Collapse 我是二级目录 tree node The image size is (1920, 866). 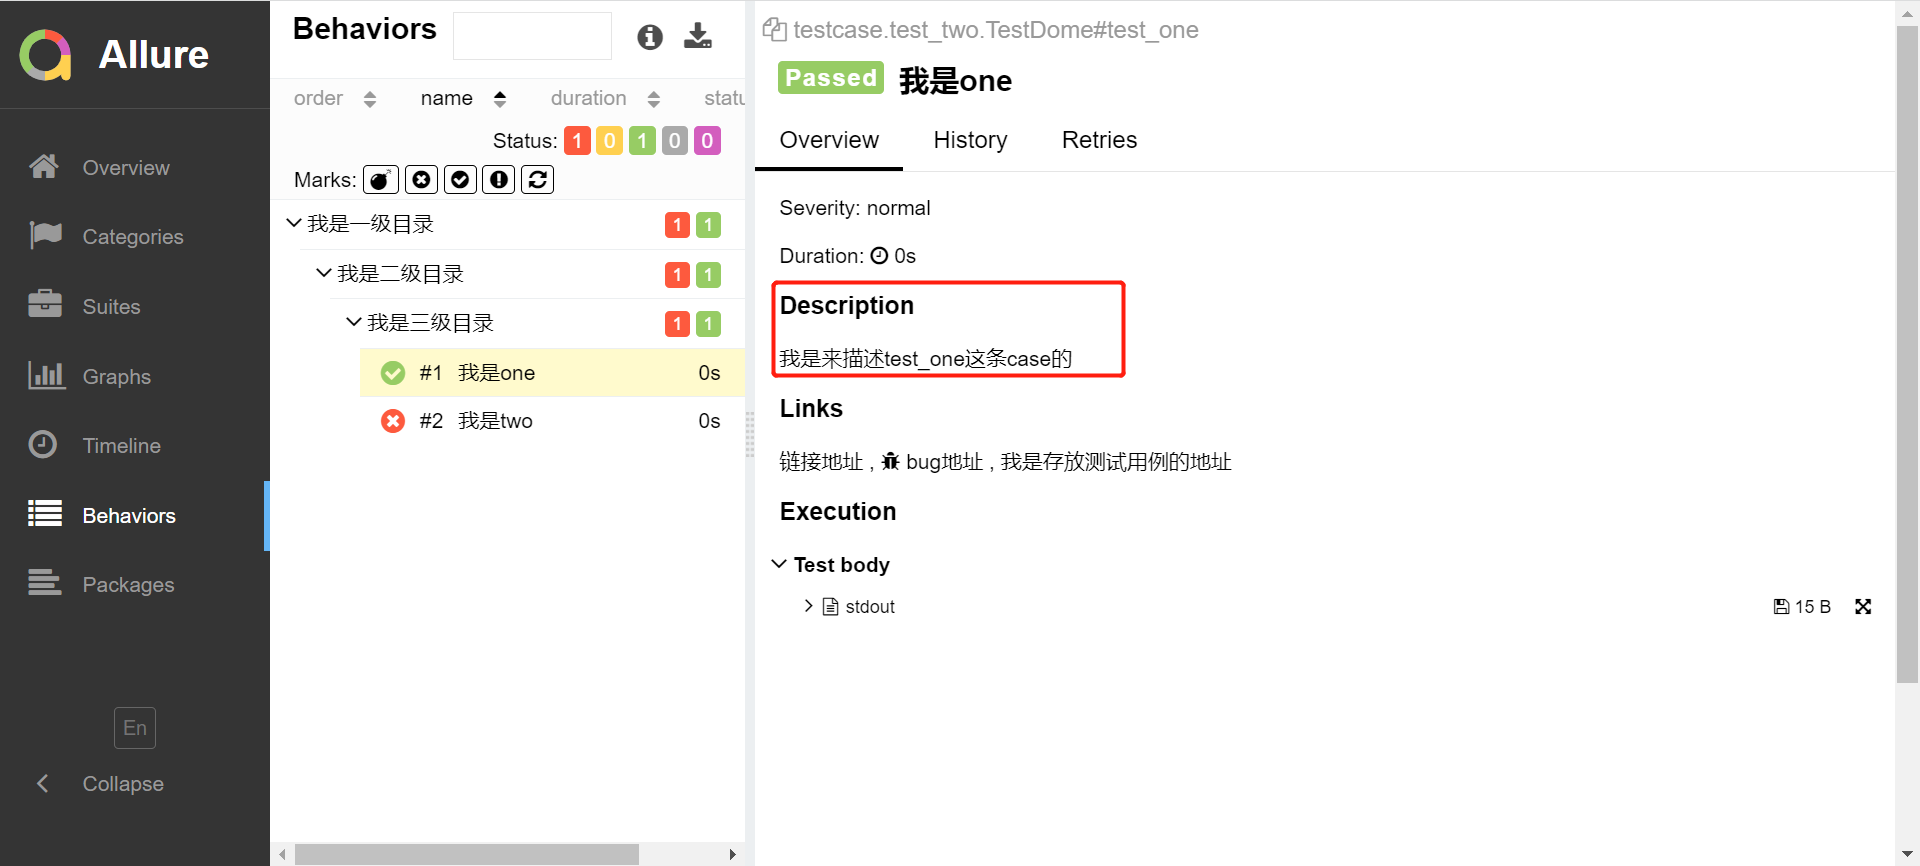324,273
